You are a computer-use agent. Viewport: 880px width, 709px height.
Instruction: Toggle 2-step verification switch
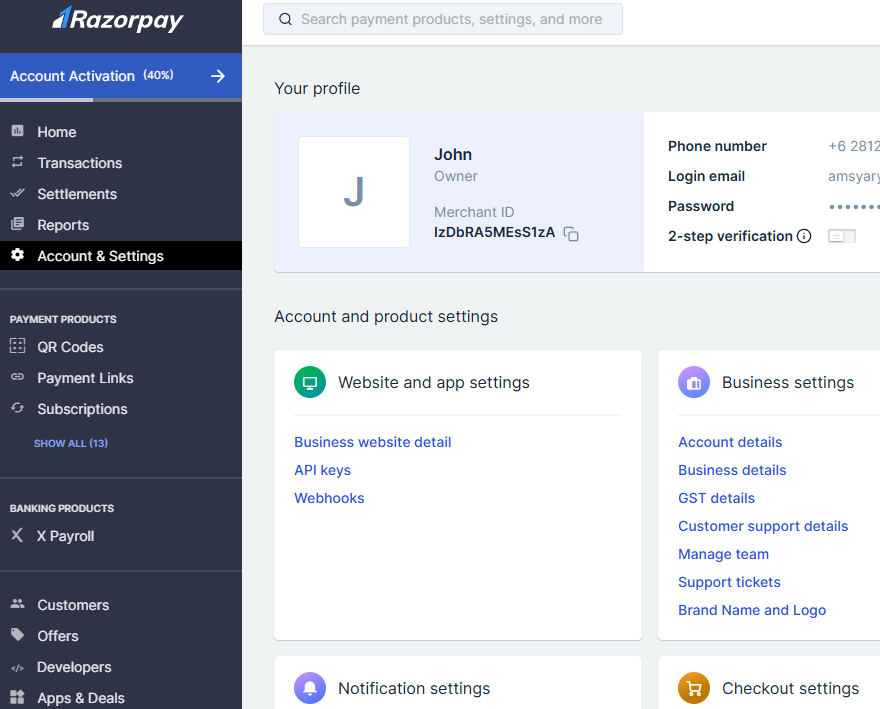click(x=842, y=237)
